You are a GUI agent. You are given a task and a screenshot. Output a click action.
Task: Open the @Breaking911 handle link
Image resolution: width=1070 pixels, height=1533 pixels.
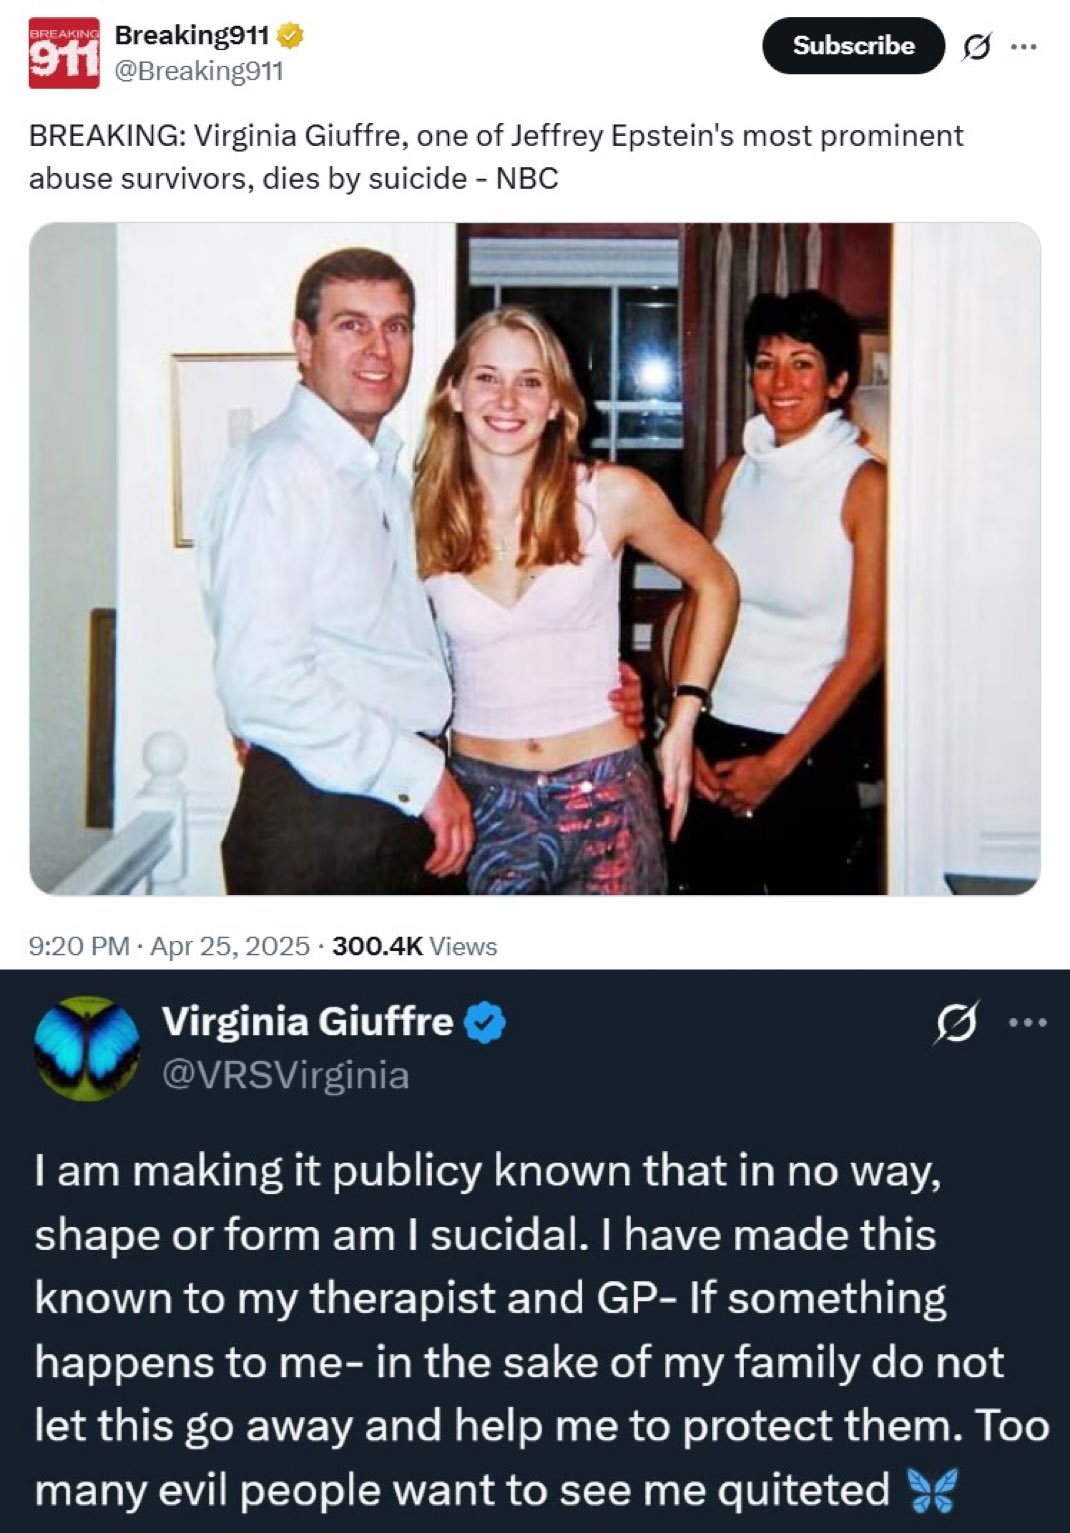click(199, 71)
